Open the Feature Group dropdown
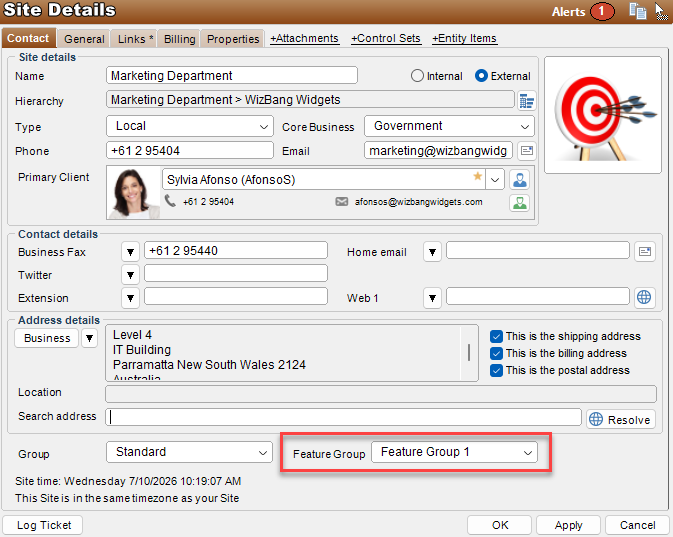The height and width of the screenshot is (537, 673). [454, 452]
